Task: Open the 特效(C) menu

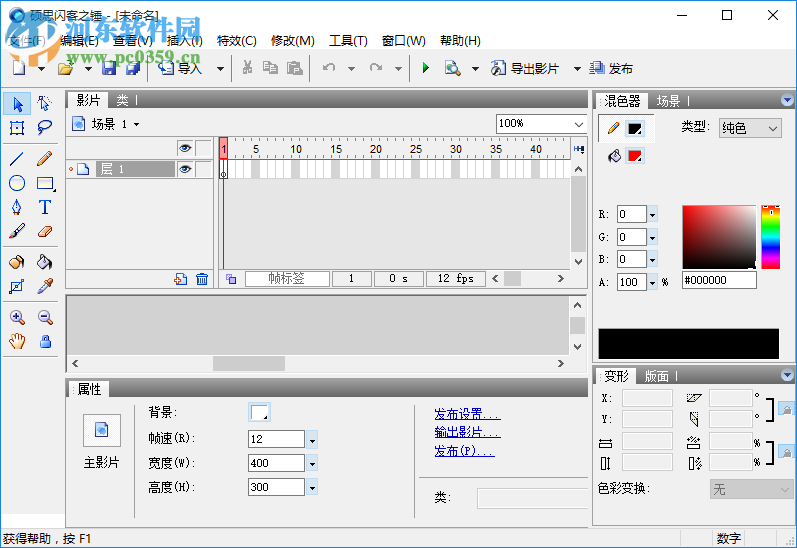Action: coord(236,41)
